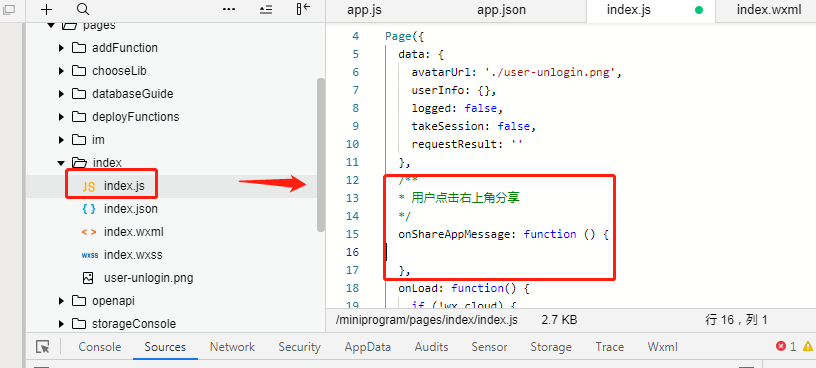Switch to the app.json editor tab

(x=501, y=10)
